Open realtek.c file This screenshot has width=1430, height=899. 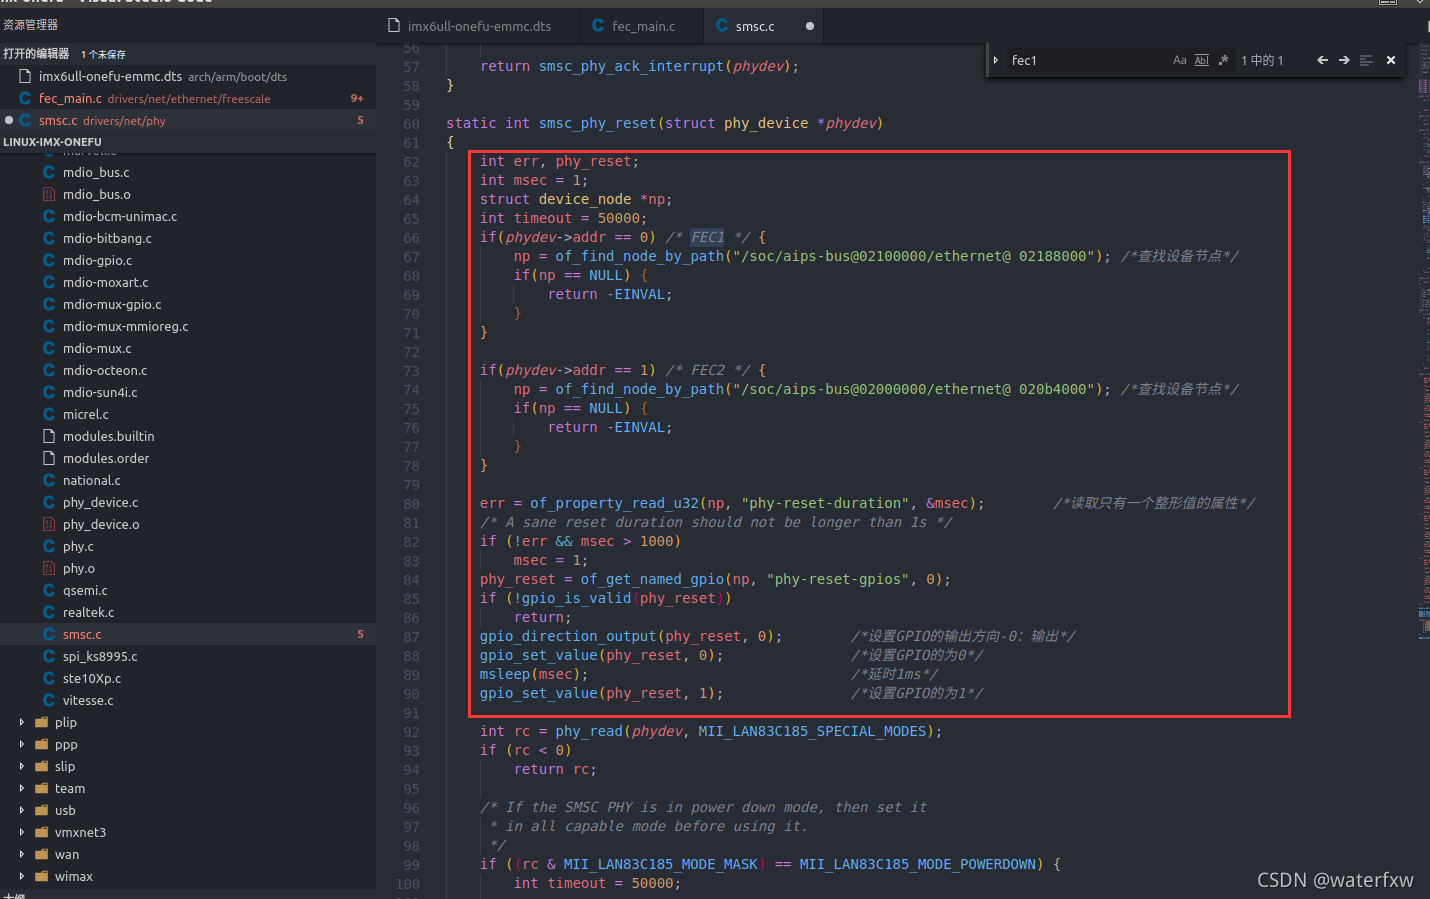click(188, 612)
